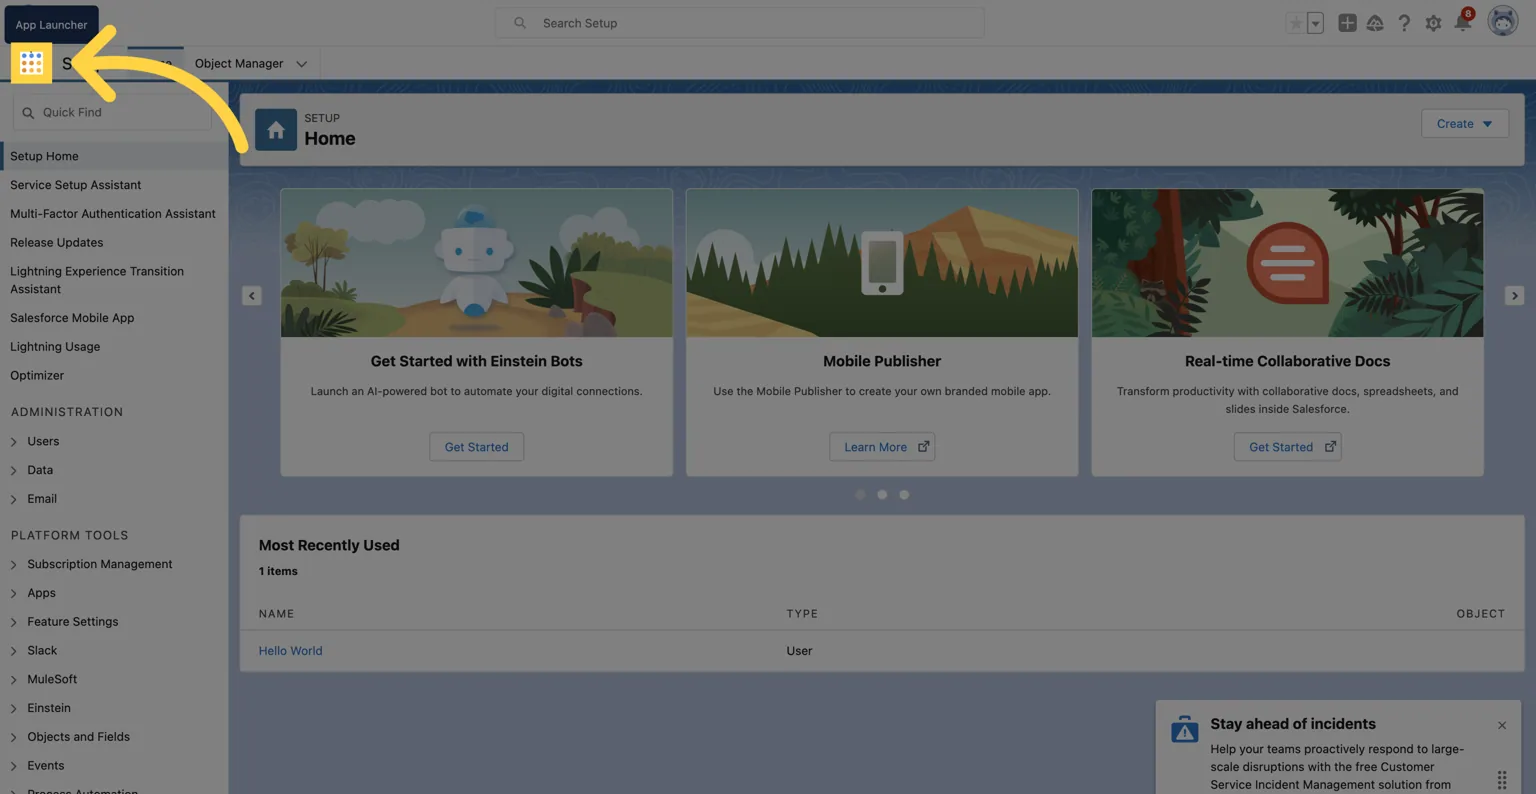1536x794 pixels.
Task: Click Learn More for Mobile Publisher
Action: point(882,447)
